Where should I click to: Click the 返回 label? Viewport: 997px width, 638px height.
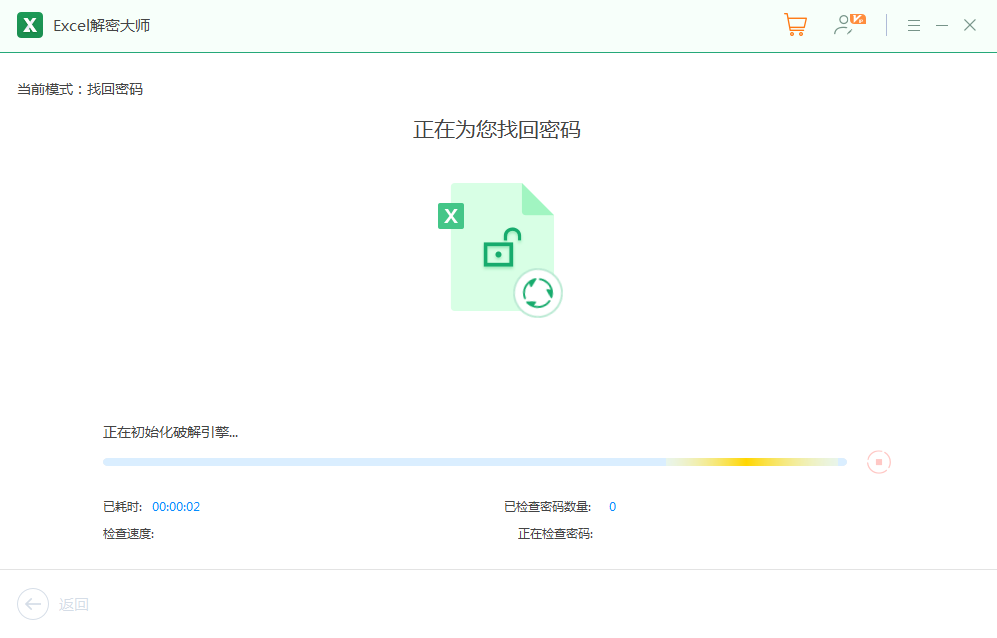(74, 604)
